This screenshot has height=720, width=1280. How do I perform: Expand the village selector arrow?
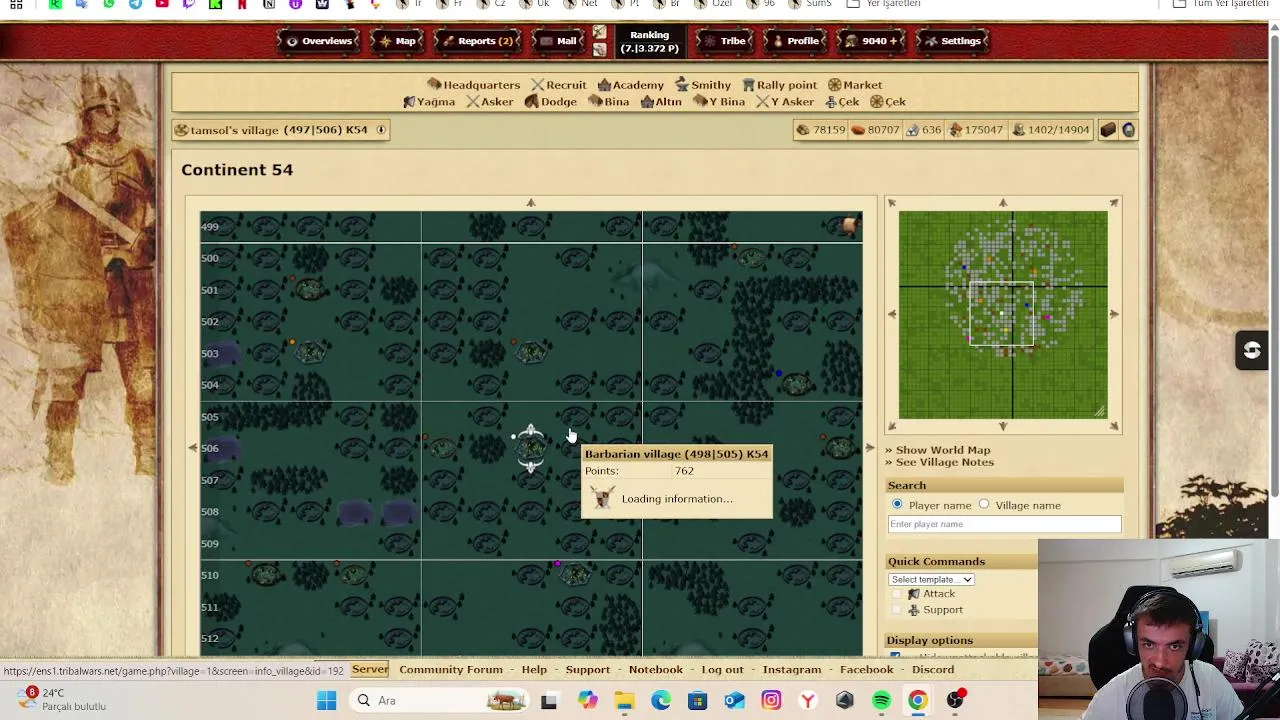pyautogui.click(x=381, y=130)
